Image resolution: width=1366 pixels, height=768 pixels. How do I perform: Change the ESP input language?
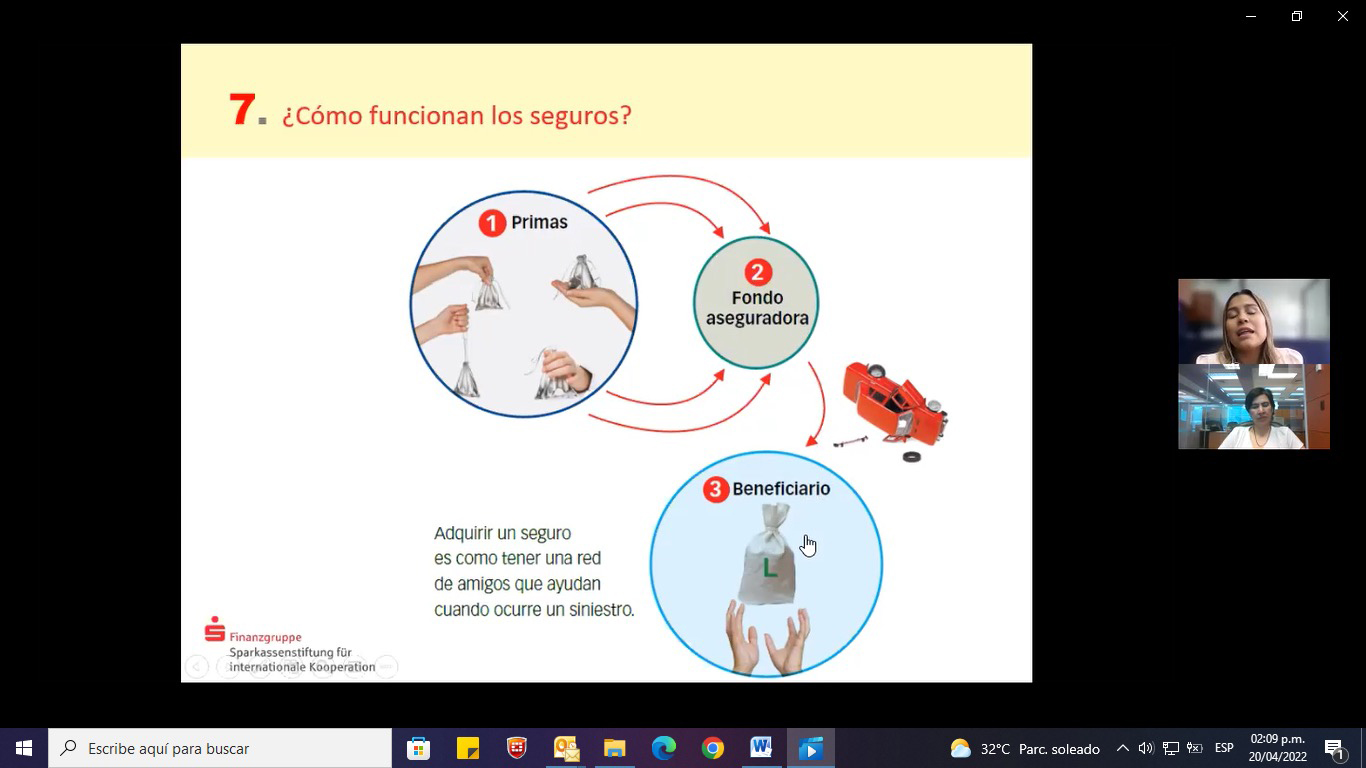click(x=1224, y=748)
